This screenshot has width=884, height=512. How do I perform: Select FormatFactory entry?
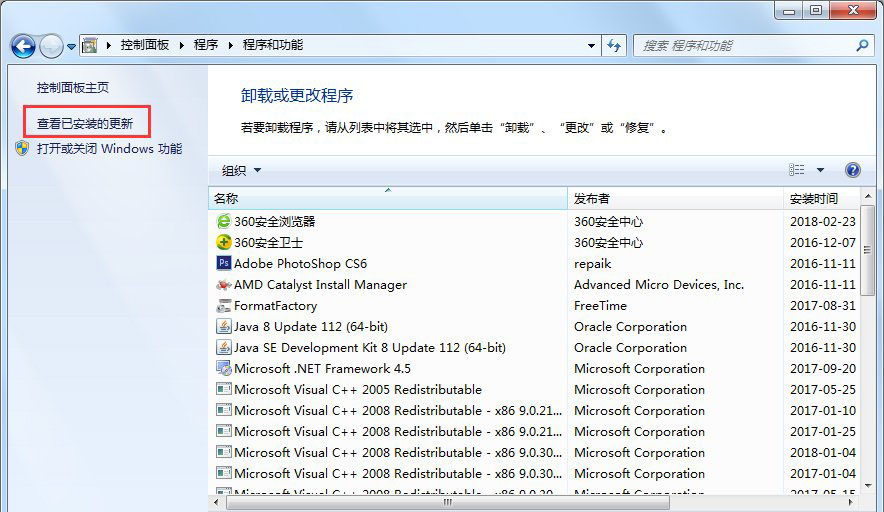[276, 306]
